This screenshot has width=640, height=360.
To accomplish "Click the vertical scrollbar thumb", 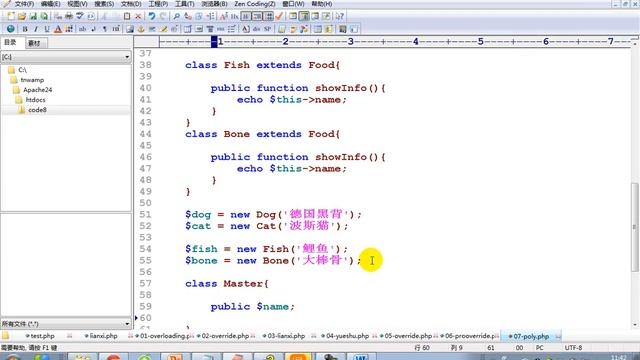I will click(x=634, y=227).
